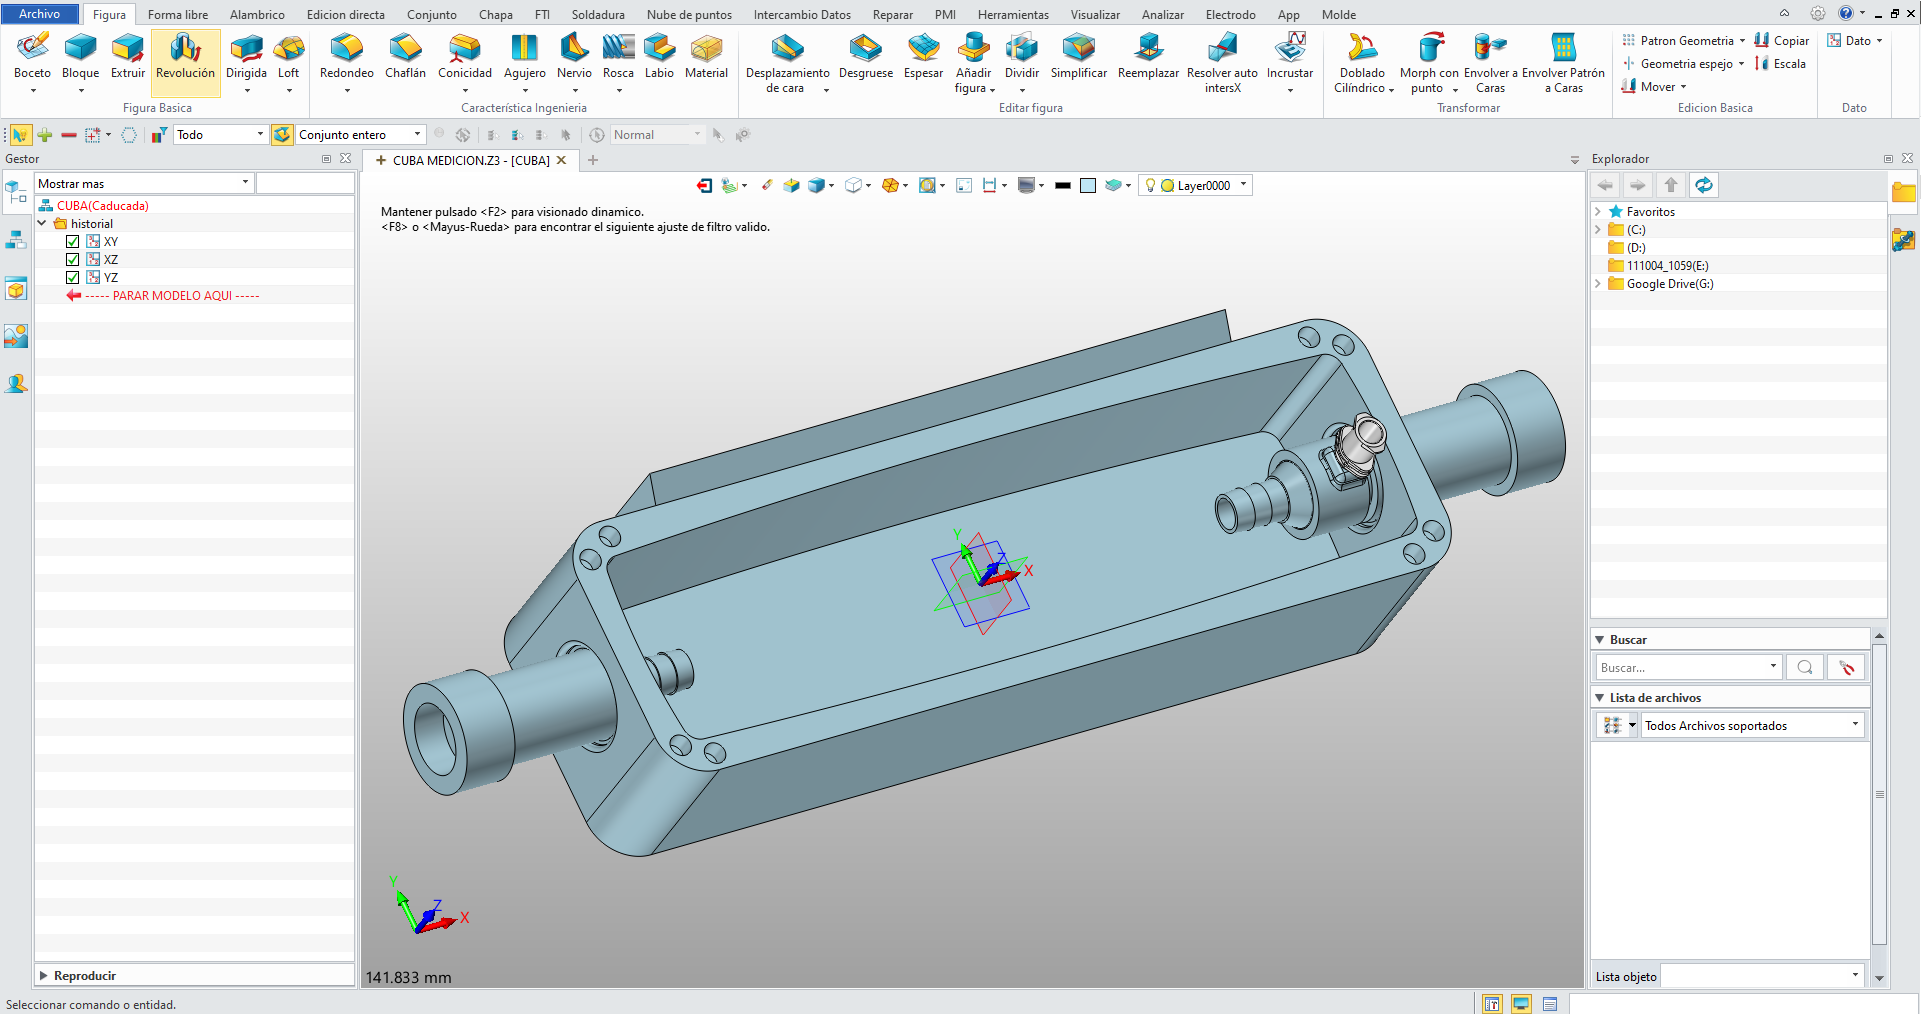1921x1014 pixels.
Task: Refresh the Explorador panel
Action: click(1704, 185)
